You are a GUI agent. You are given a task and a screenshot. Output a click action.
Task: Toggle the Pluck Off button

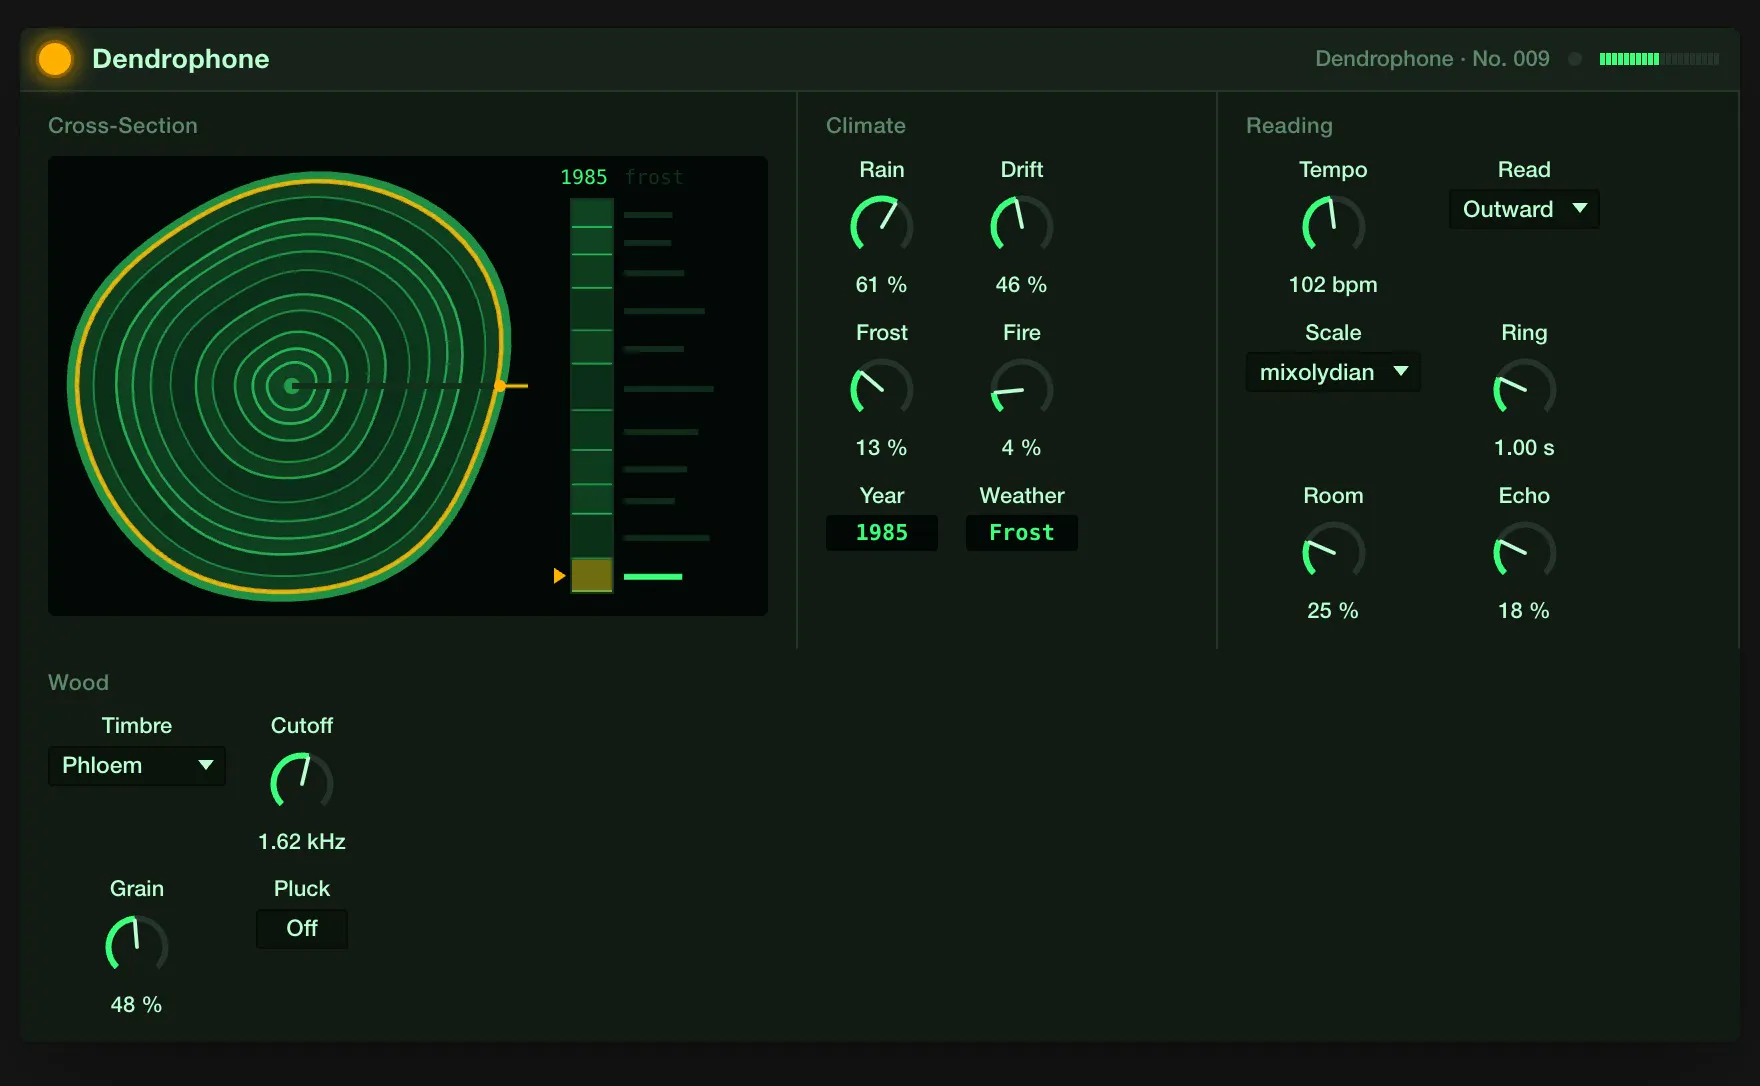coord(302,929)
